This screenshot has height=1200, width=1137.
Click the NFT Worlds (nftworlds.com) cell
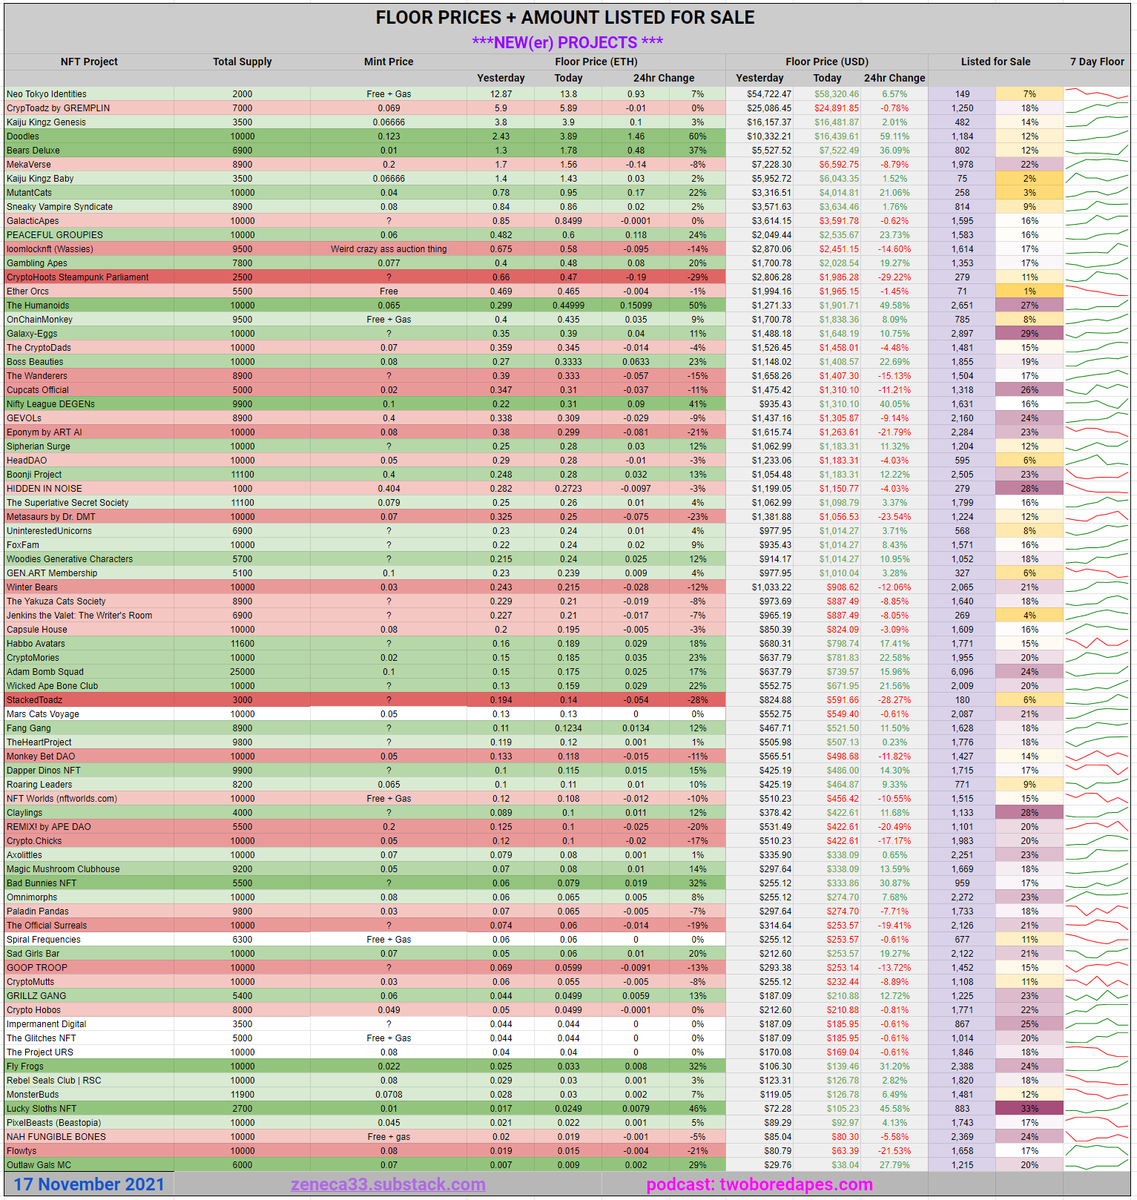(89, 799)
